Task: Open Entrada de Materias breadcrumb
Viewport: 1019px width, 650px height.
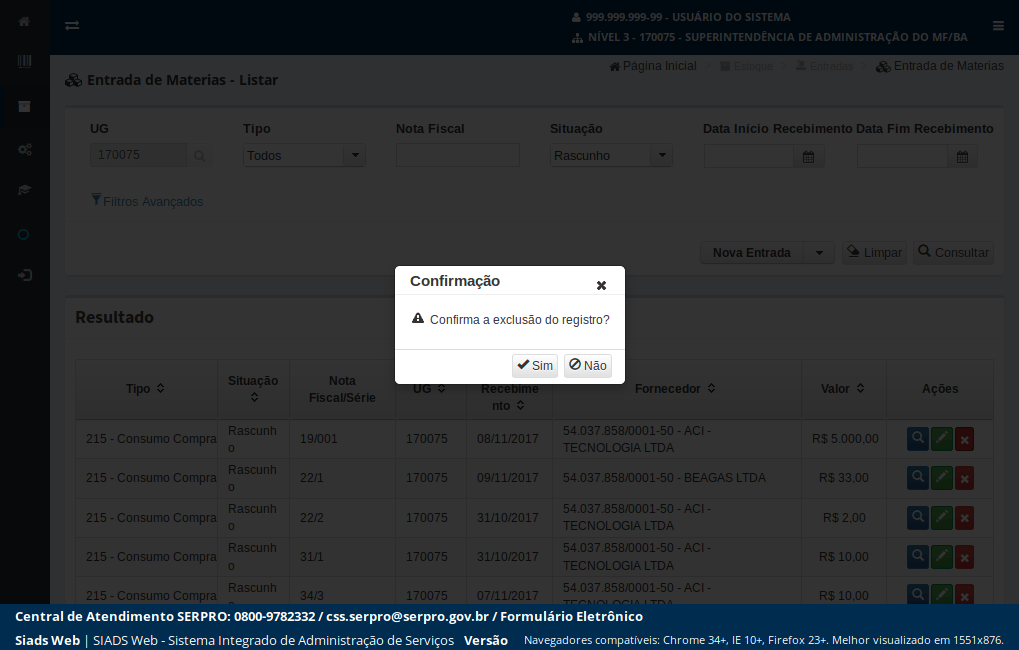Action: coord(940,66)
